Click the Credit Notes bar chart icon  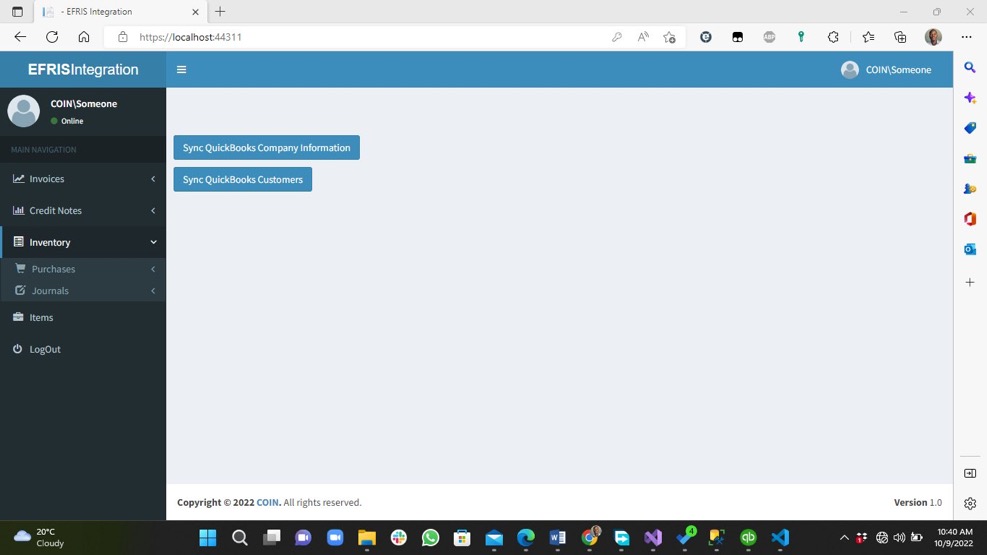click(18, 210)
